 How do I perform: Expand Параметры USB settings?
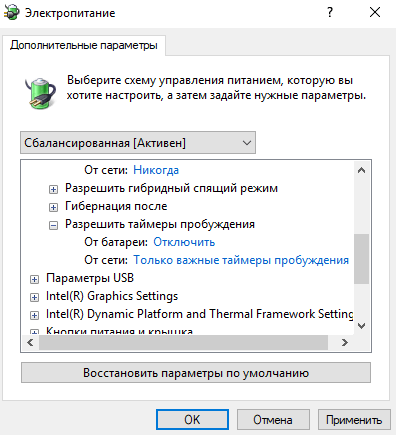(34, 279)
